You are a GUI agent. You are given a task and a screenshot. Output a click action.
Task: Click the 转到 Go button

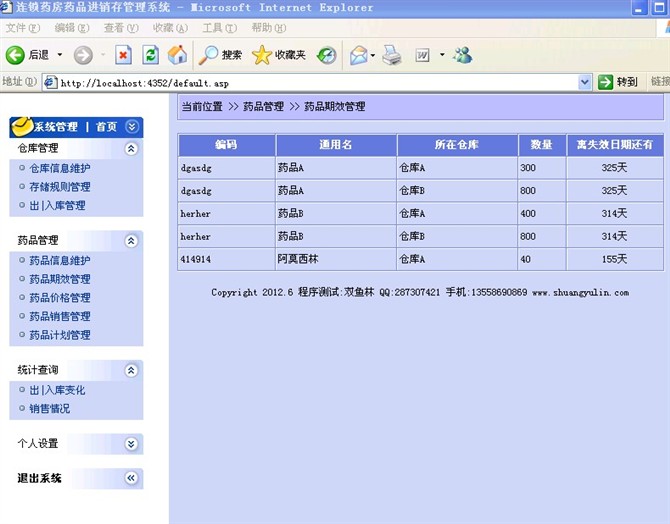[618, 82]
